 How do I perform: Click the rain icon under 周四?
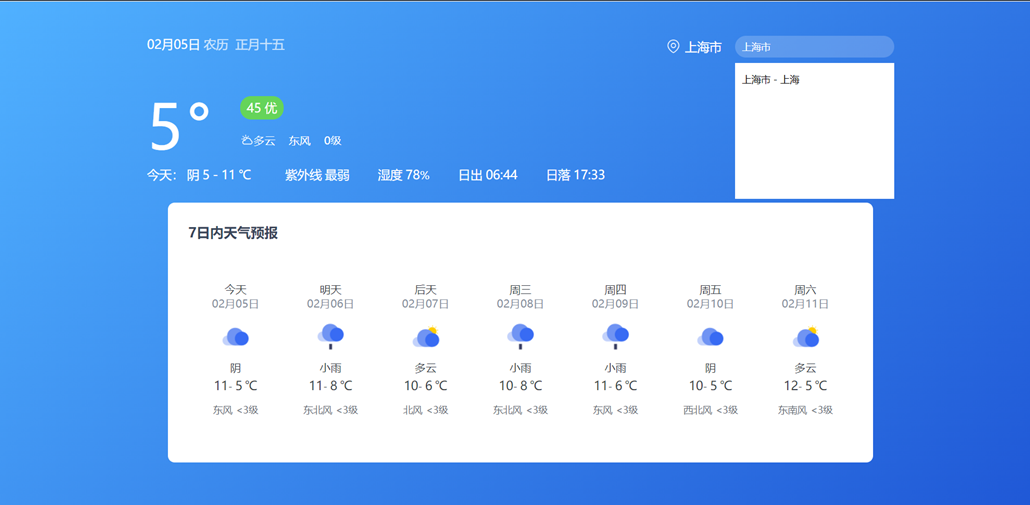(x=615, y=336)
